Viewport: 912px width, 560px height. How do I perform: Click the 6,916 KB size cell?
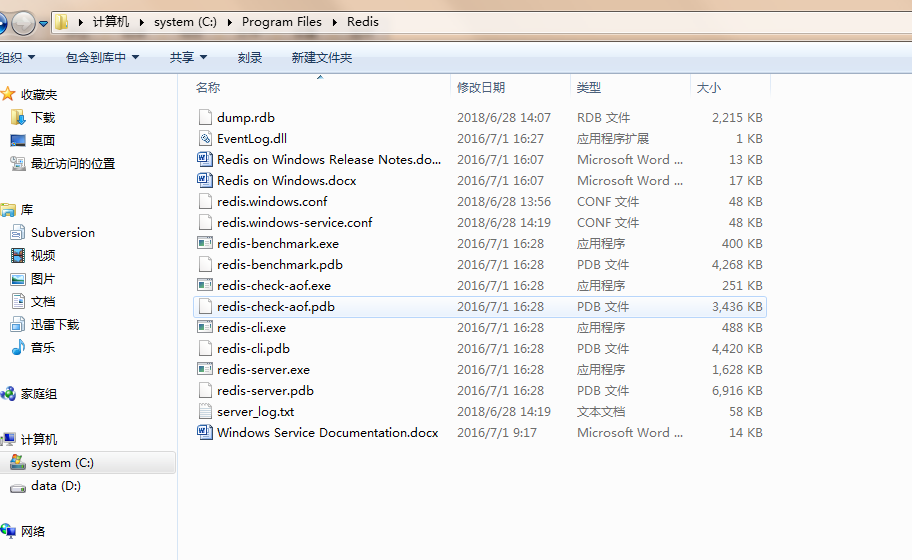[x=737, y=391]
